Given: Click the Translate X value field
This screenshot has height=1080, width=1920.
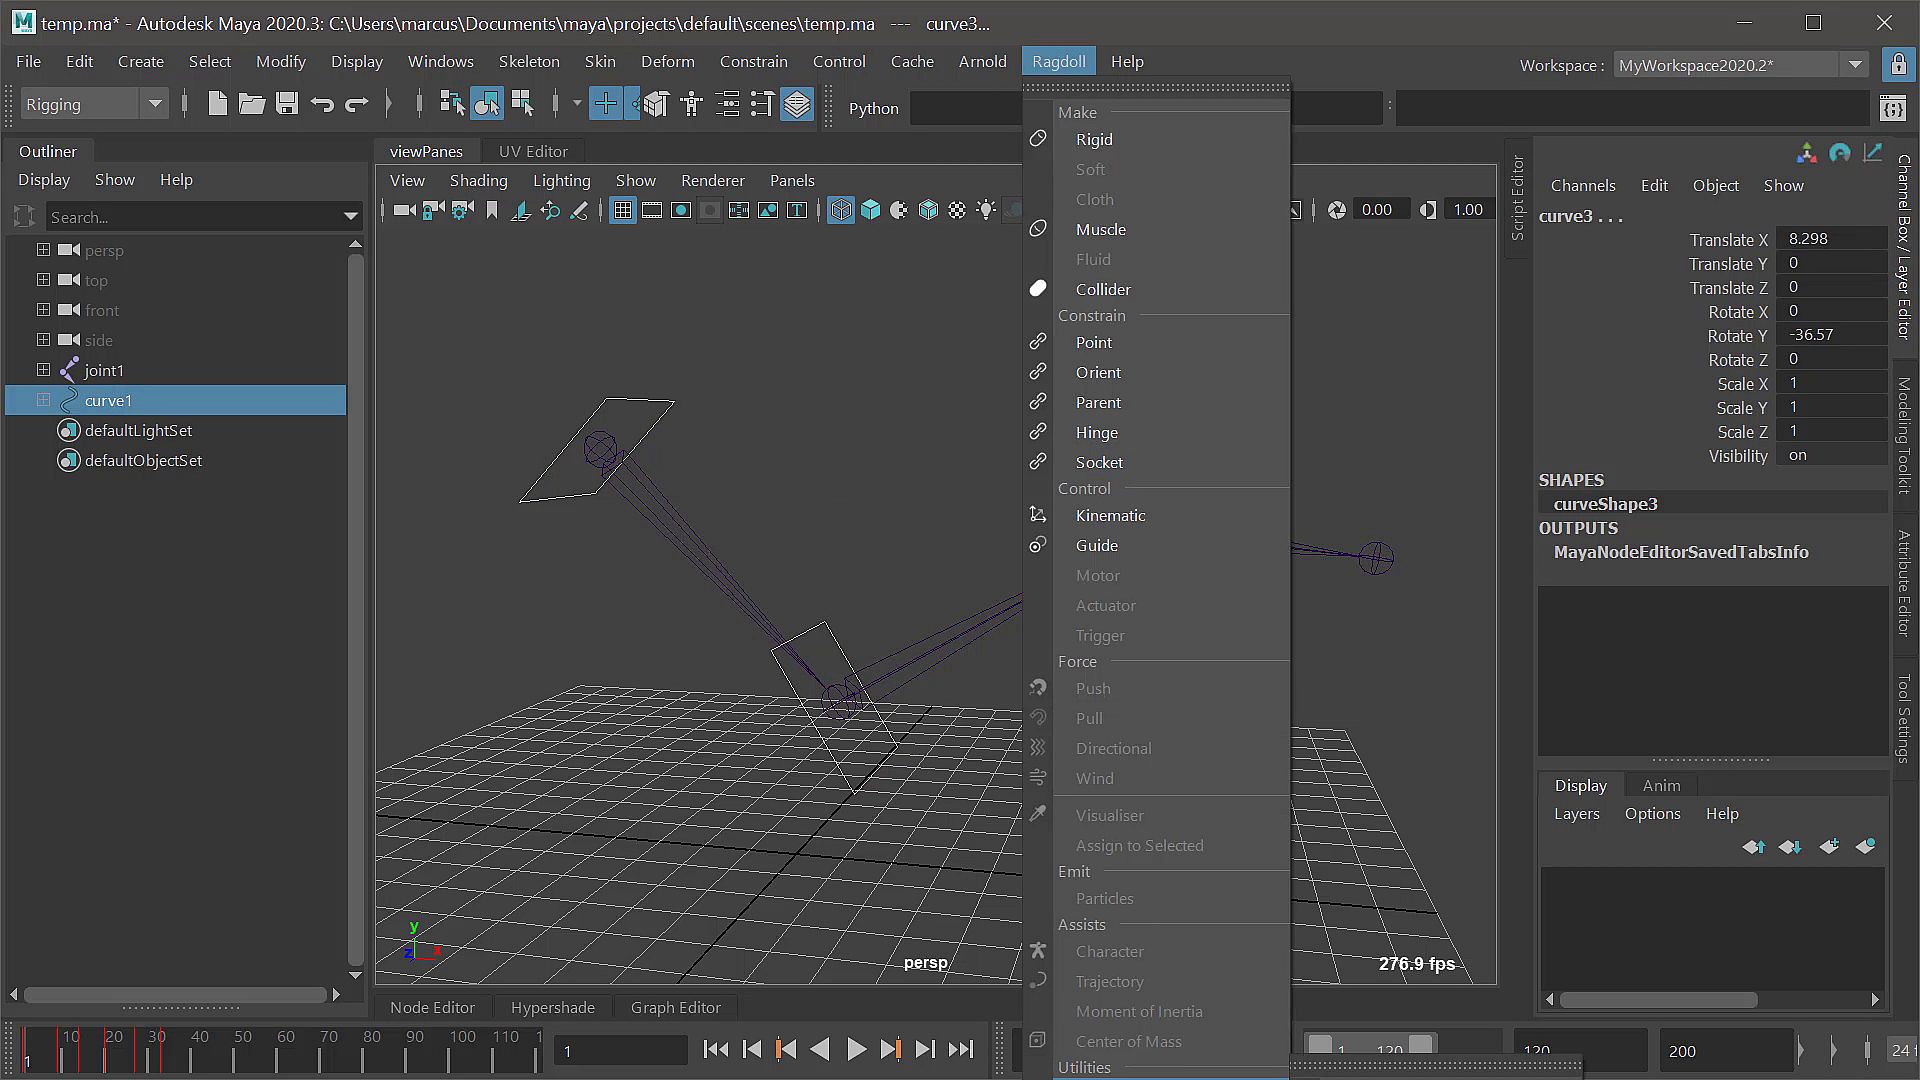Looking at the screenshot, I should (1830, 239).
